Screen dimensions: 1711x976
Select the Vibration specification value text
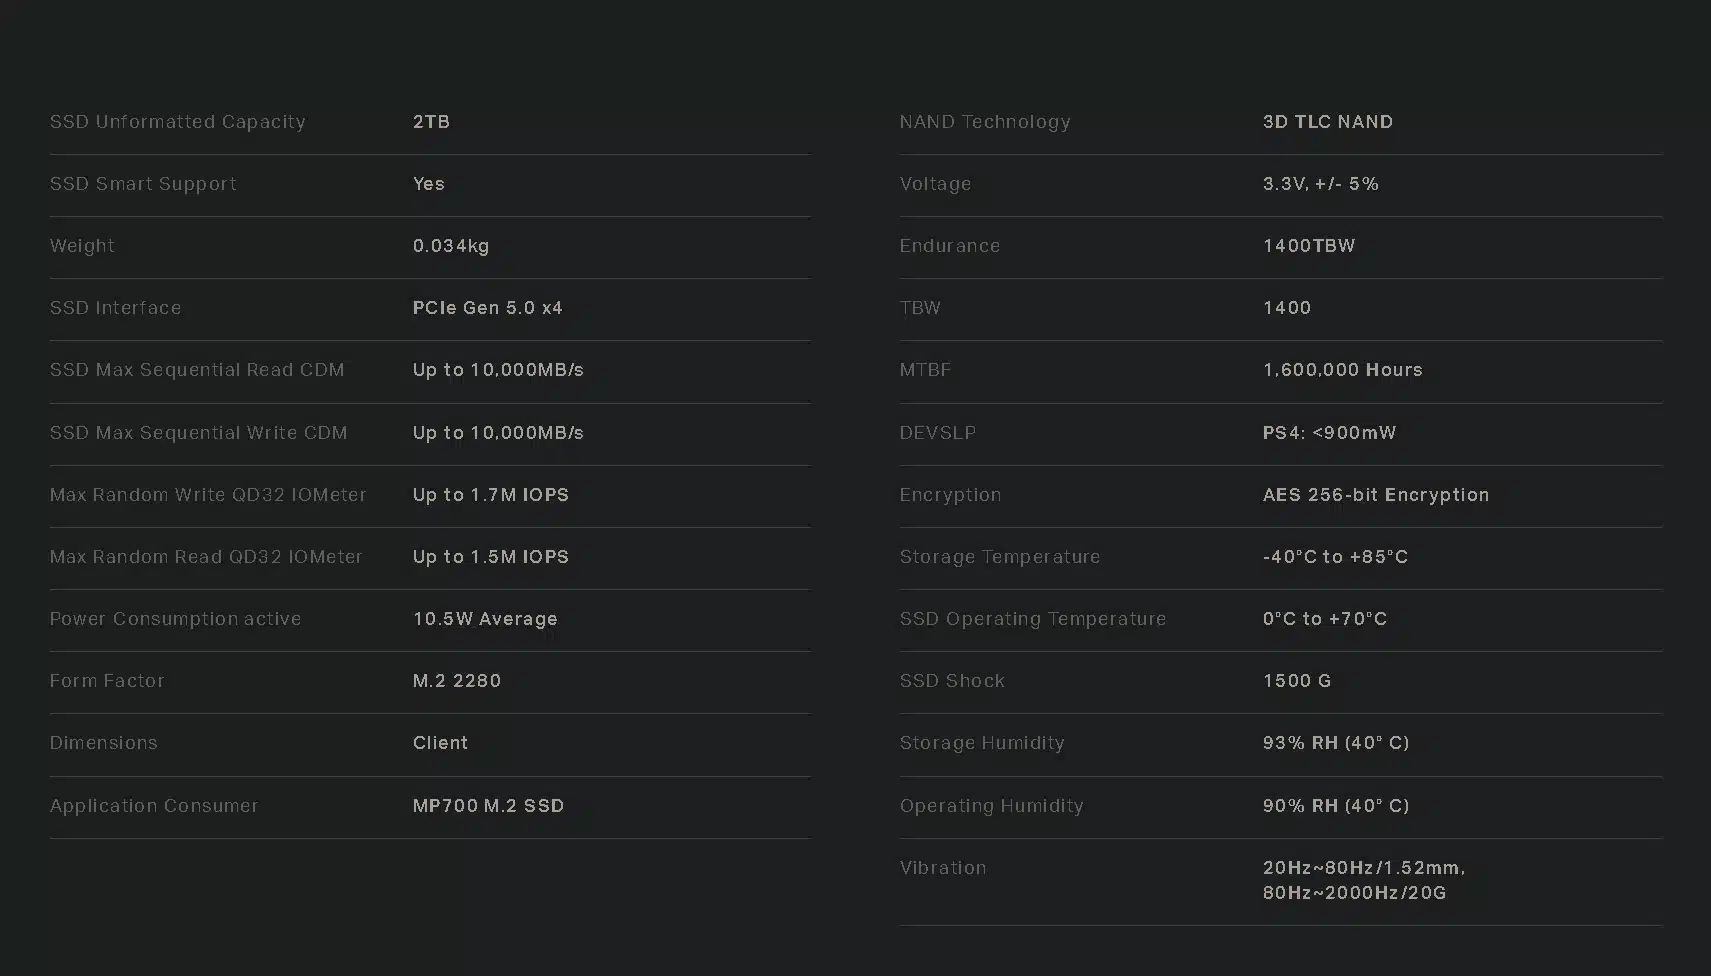[1364, 880]
